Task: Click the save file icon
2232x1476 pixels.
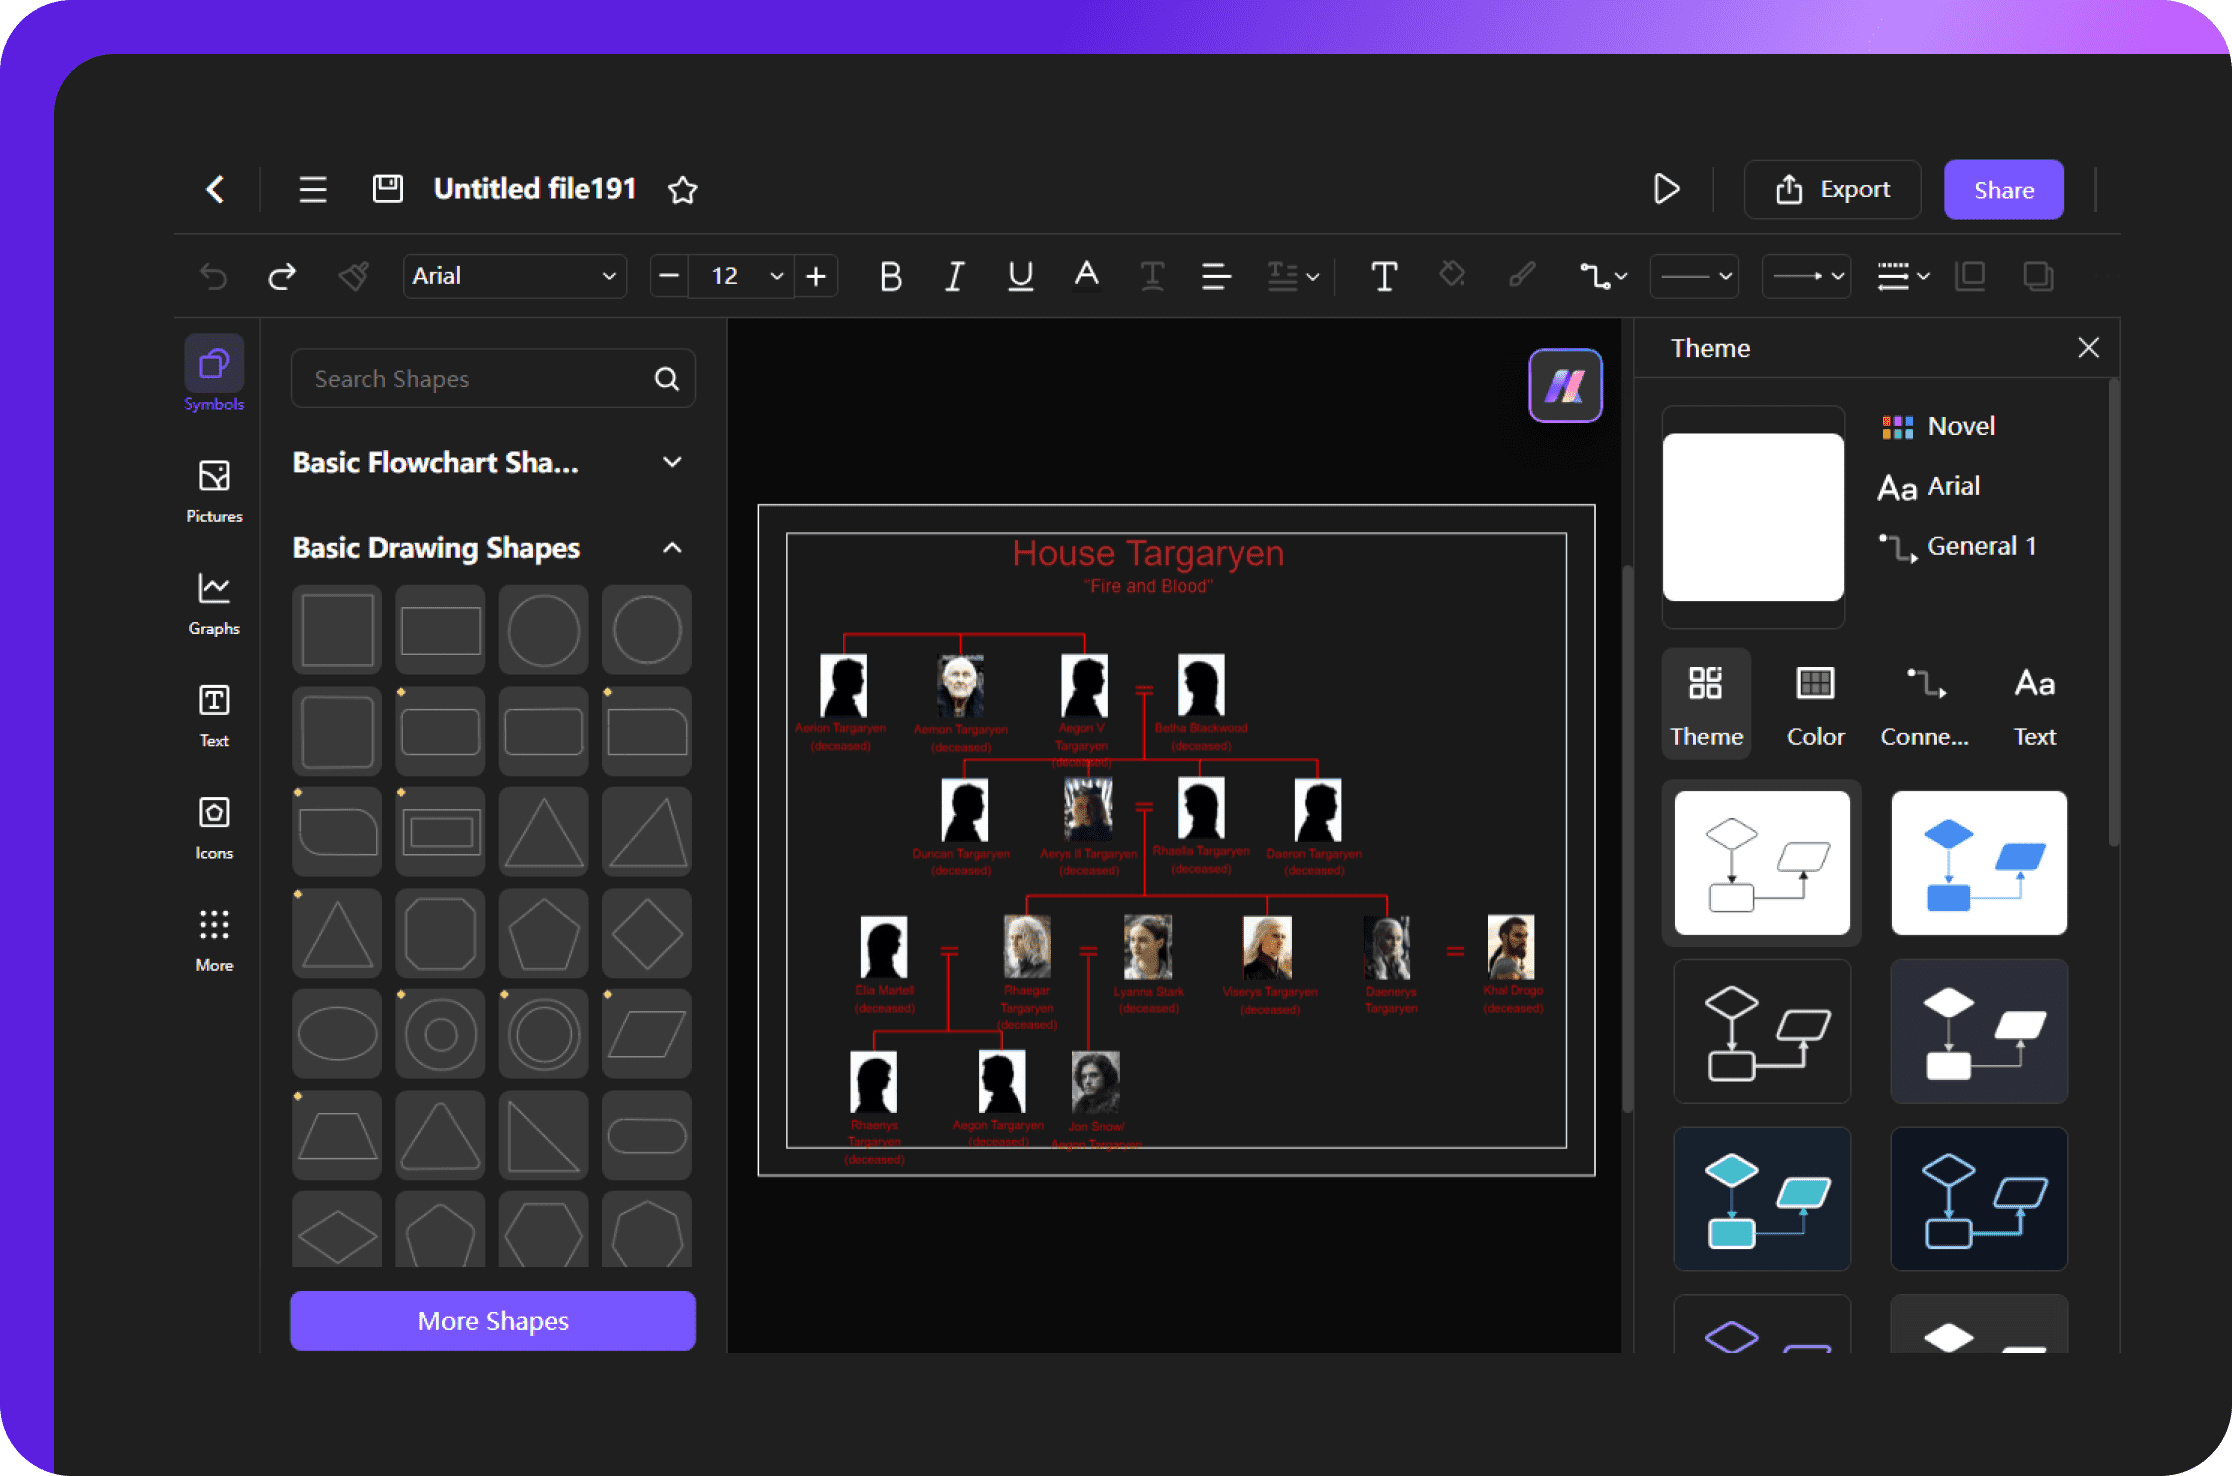Action: [388, 188]
